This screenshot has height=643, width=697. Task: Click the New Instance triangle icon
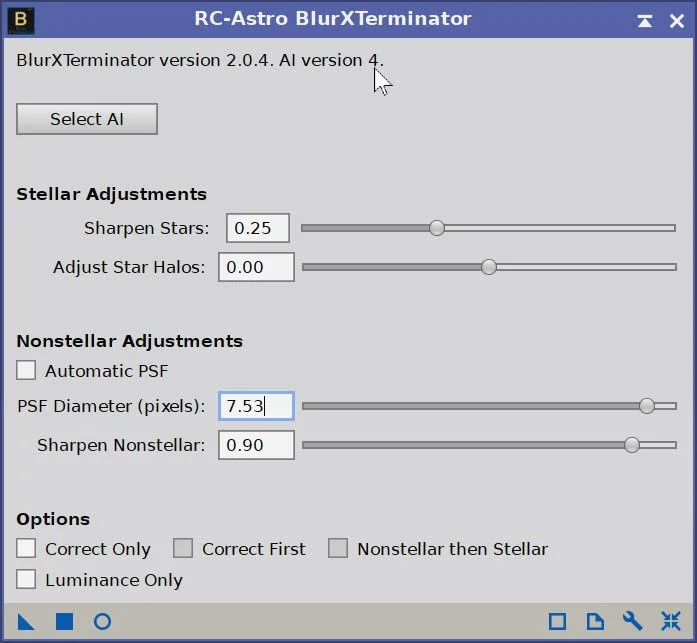[x=26, y=621]
